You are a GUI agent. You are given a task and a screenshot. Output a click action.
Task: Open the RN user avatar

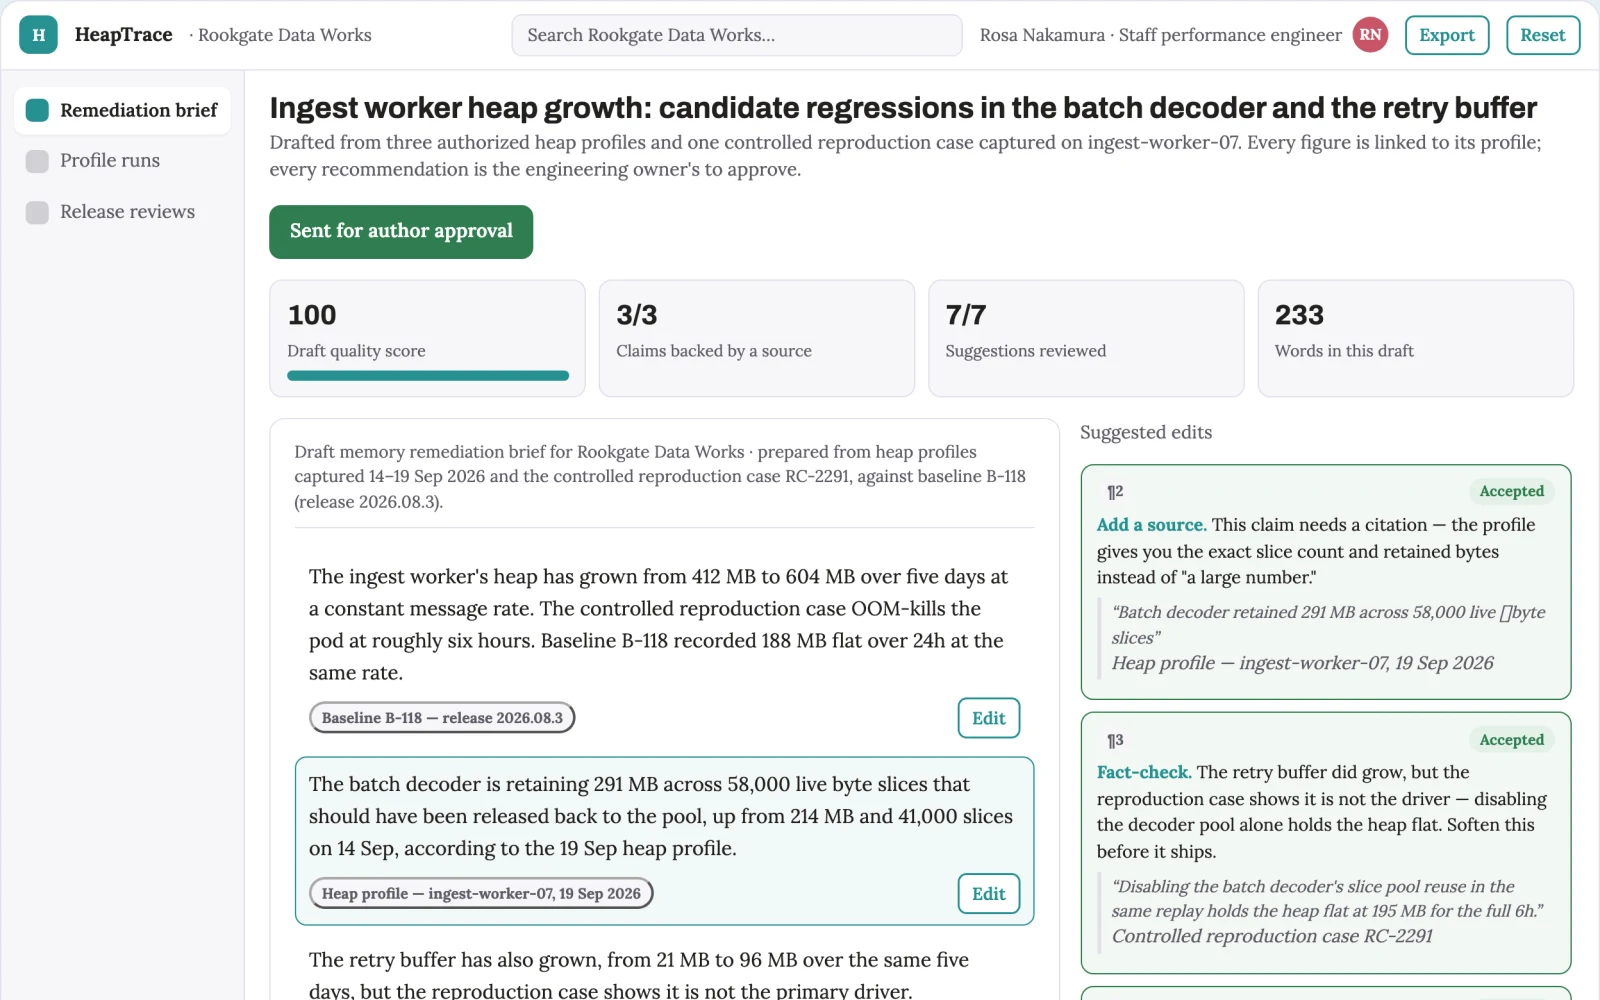(x=1370, y=35)
